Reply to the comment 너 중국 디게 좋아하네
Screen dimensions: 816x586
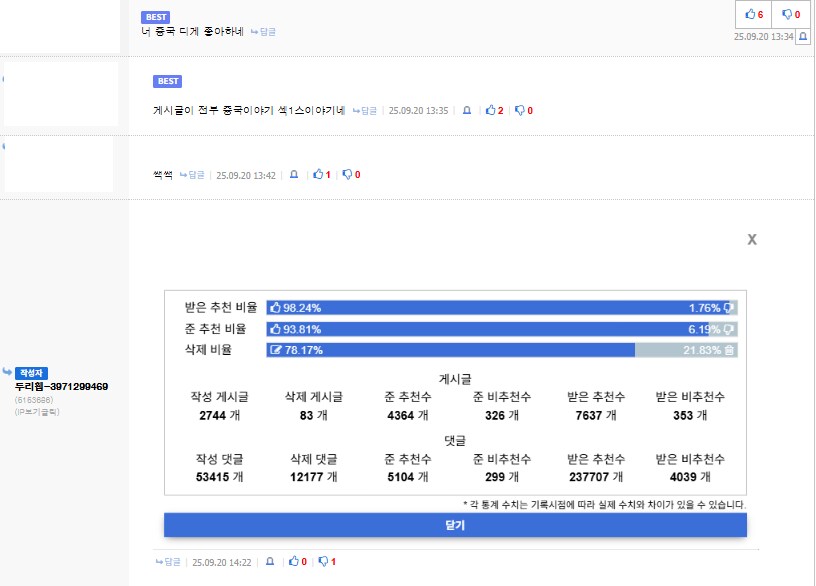click(x=263, y=32)
